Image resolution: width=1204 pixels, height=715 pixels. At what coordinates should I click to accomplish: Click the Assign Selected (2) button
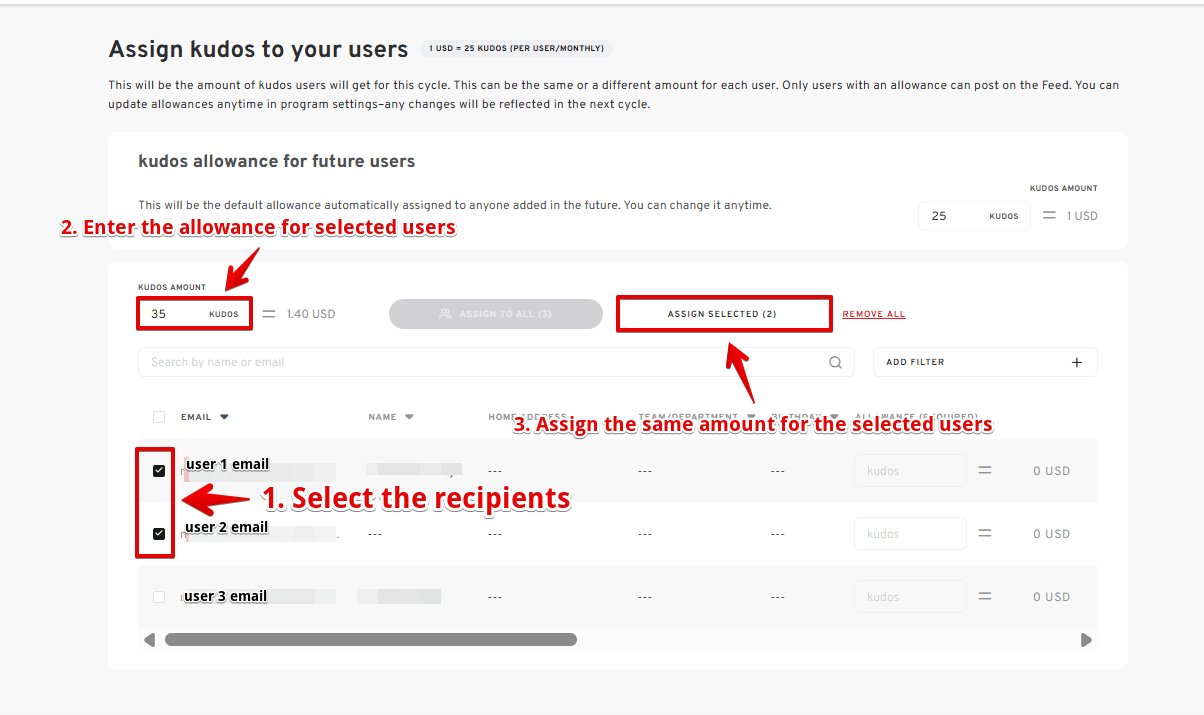(723, 314)
